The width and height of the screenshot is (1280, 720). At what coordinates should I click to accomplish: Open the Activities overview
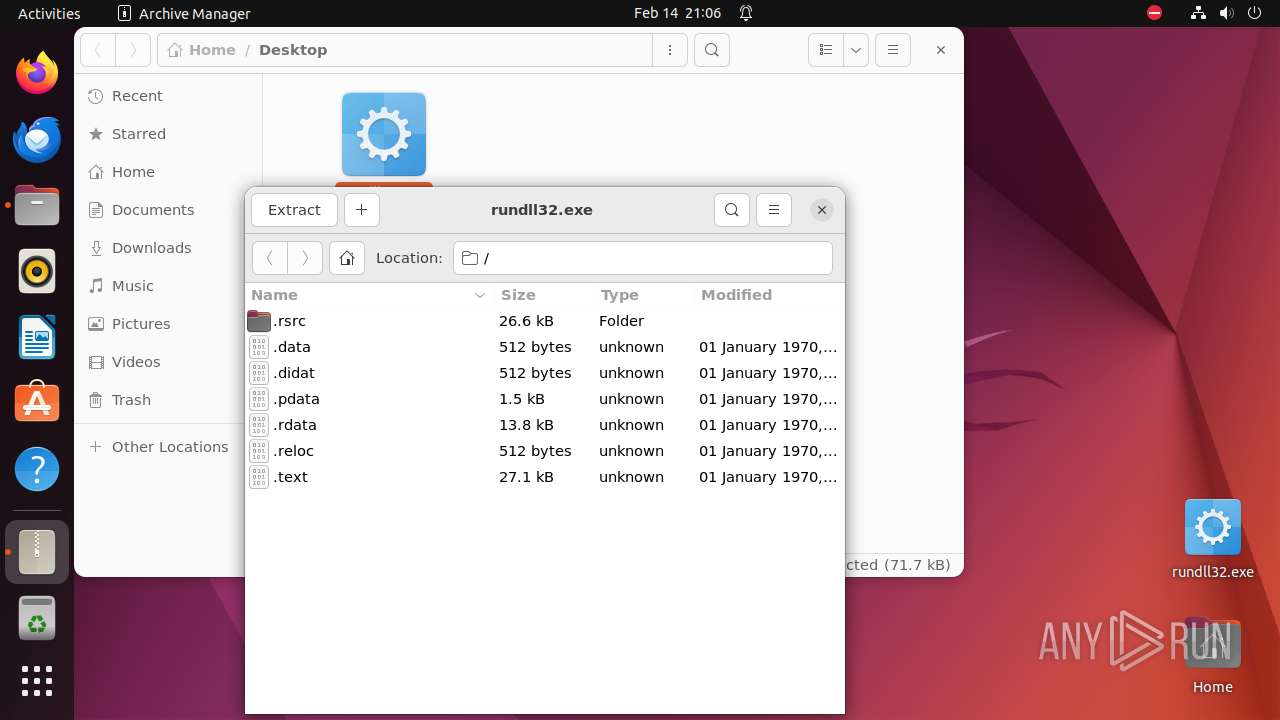49,13
